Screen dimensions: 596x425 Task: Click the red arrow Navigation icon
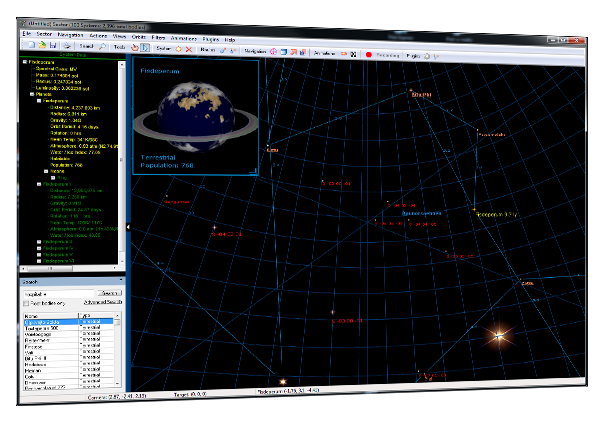293,52
